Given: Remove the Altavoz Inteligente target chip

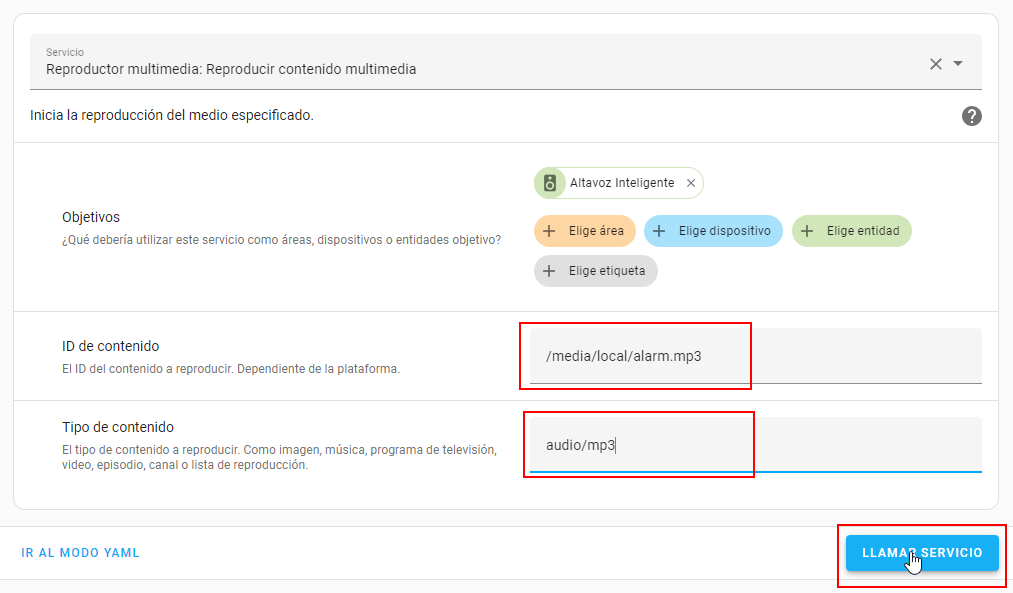Looking at the screenshot, I should click(691, 183).
